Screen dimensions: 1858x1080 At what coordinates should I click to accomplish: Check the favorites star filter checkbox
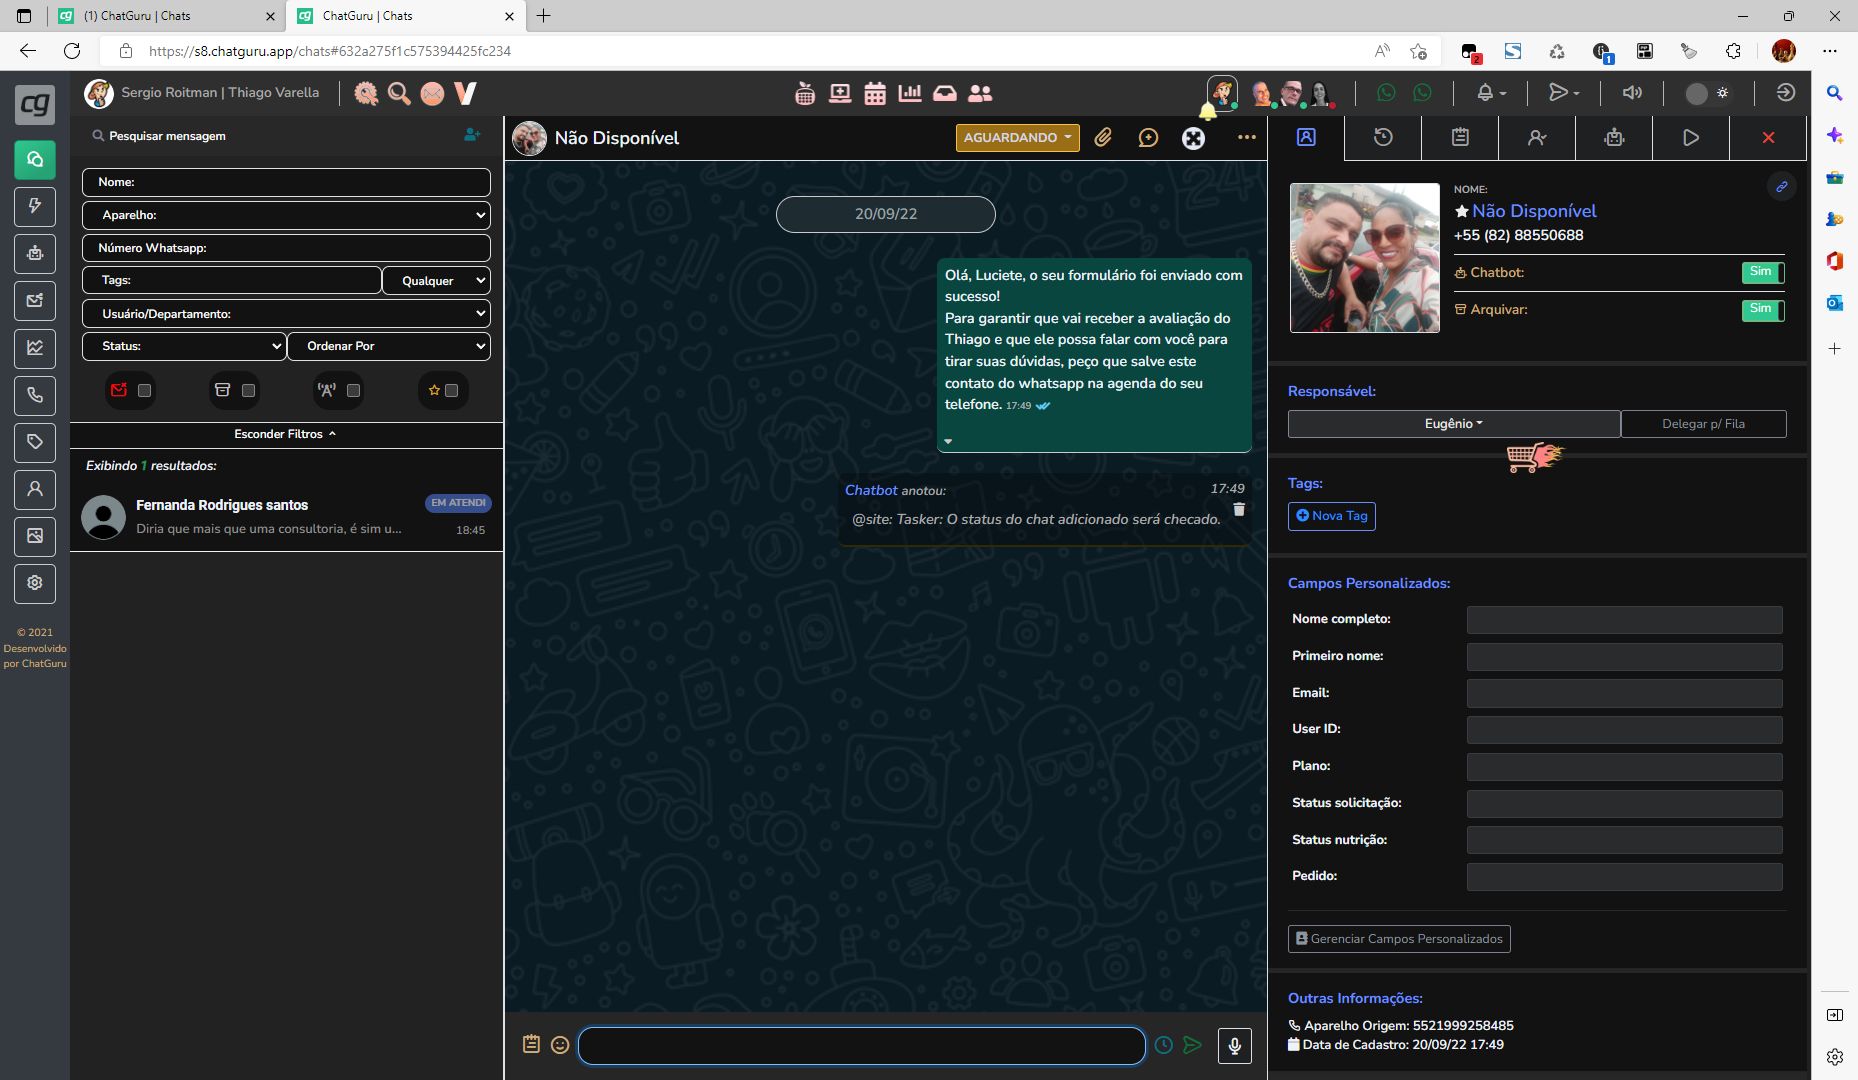[x=452, y=391]
